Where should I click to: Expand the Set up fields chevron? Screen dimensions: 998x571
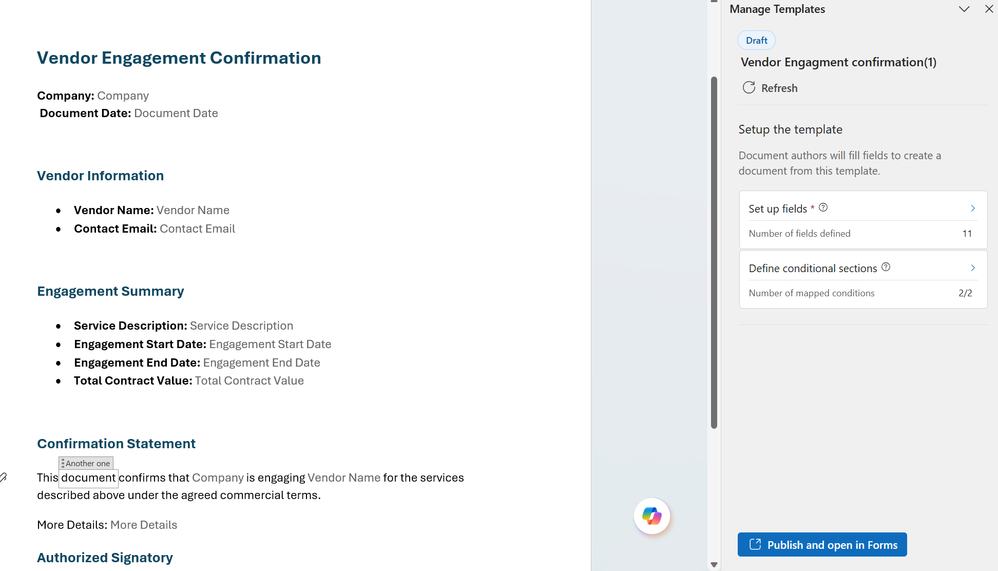(x=973, y=208)
